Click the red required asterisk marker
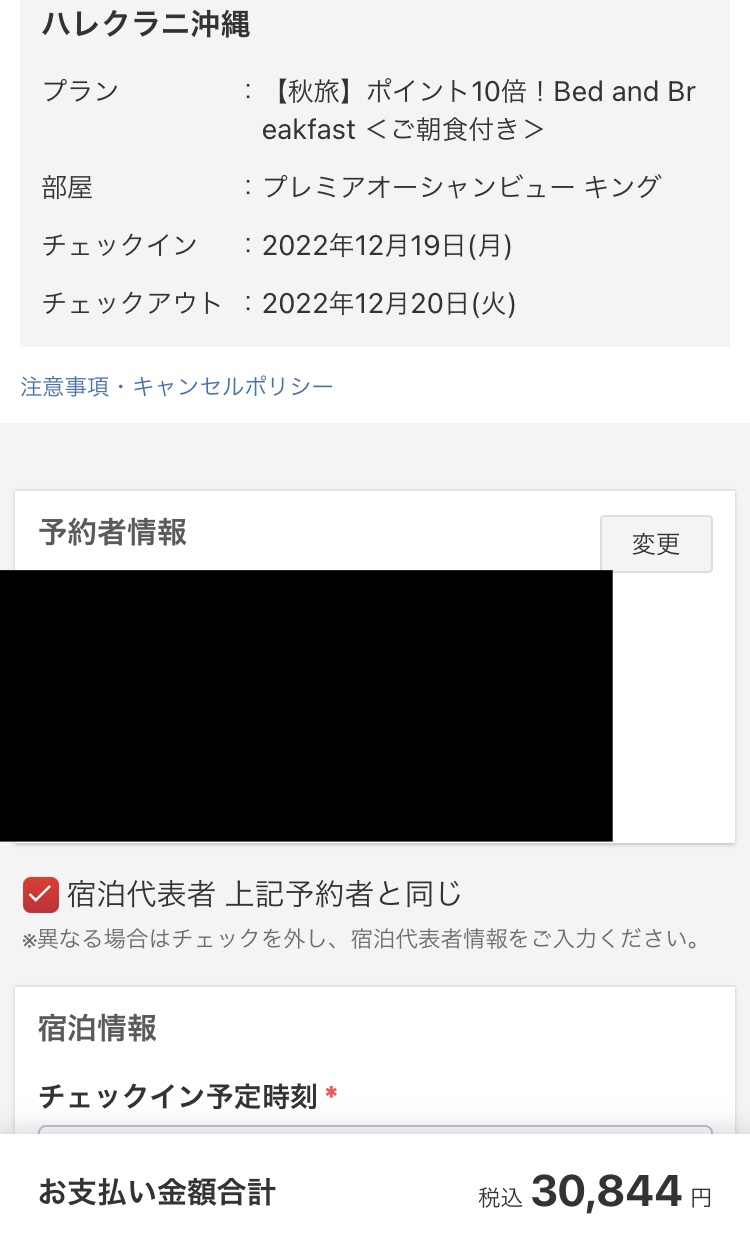 tap(331, 1094)
